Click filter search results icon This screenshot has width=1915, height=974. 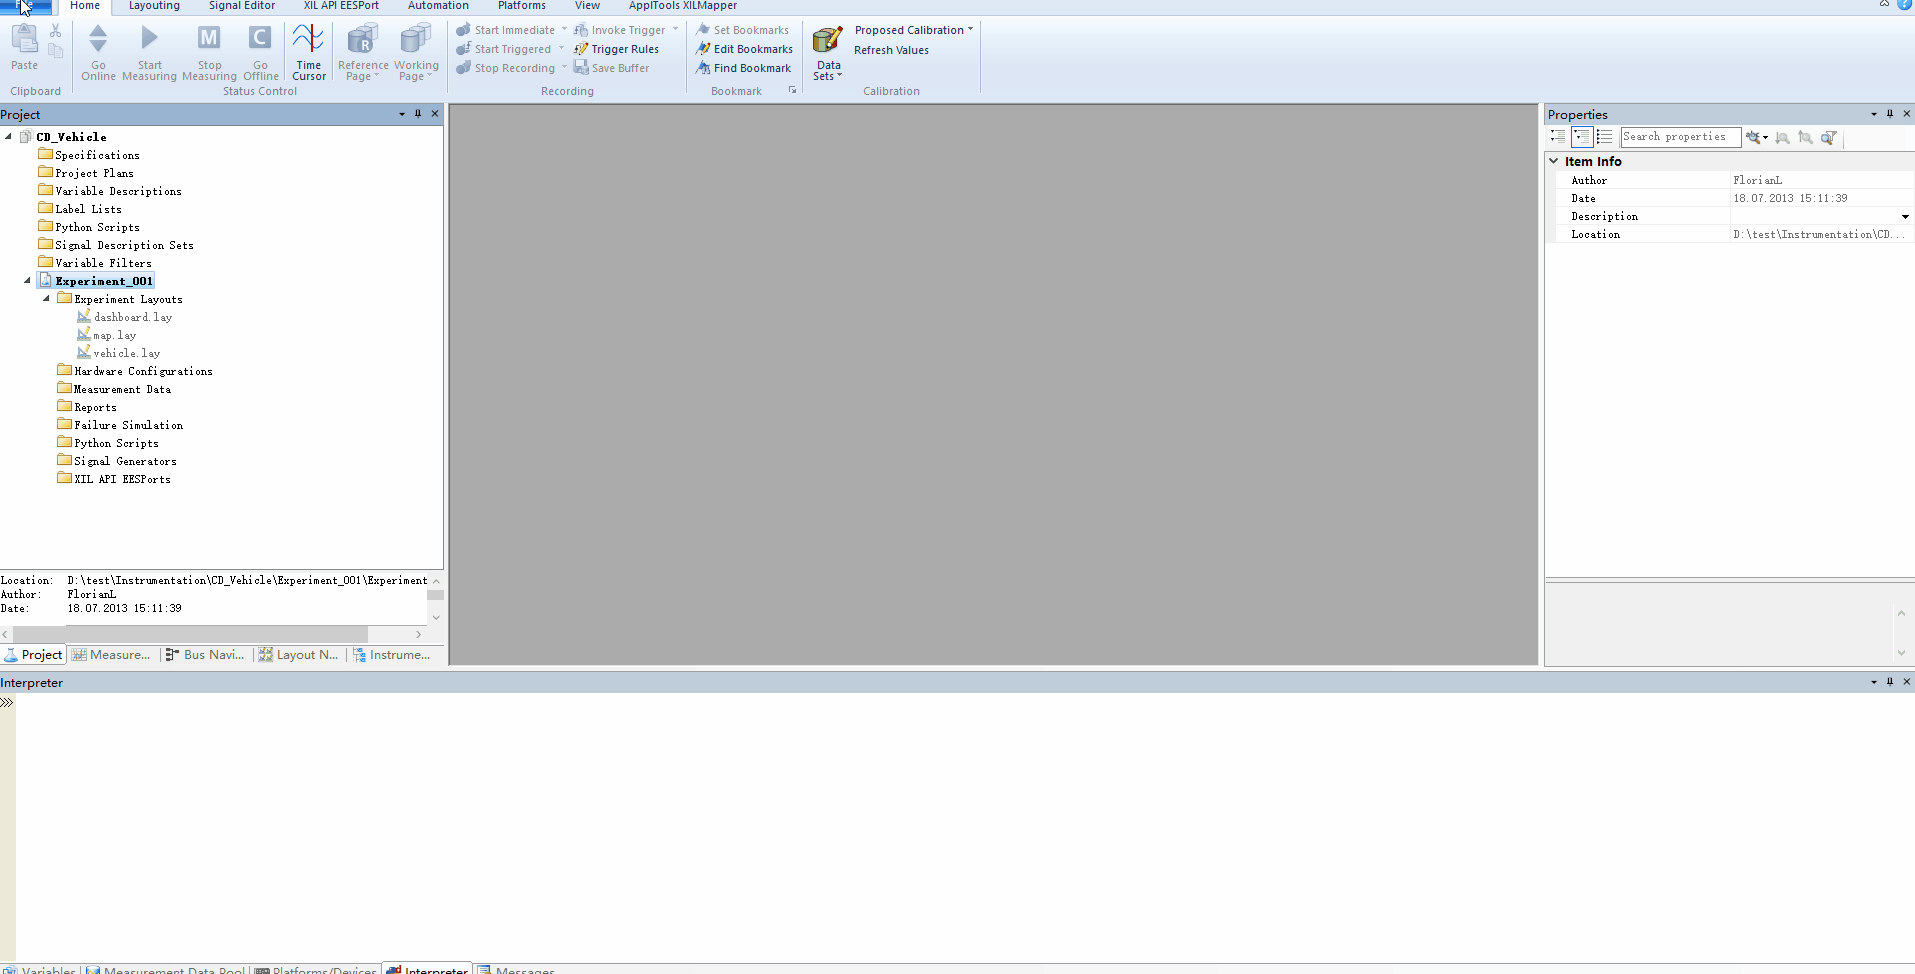coord(1829,137)
